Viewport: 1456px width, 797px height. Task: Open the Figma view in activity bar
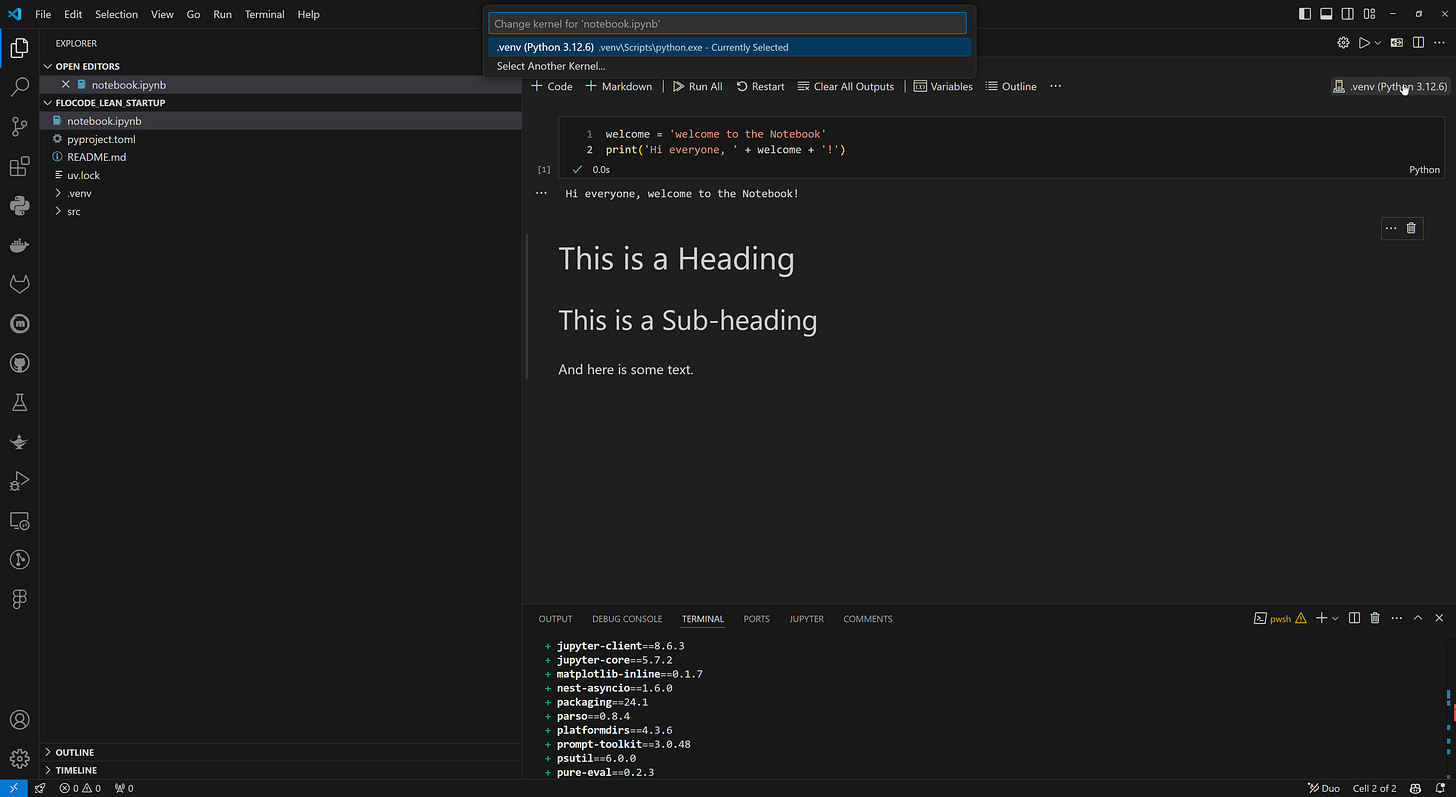click(19, 599)
